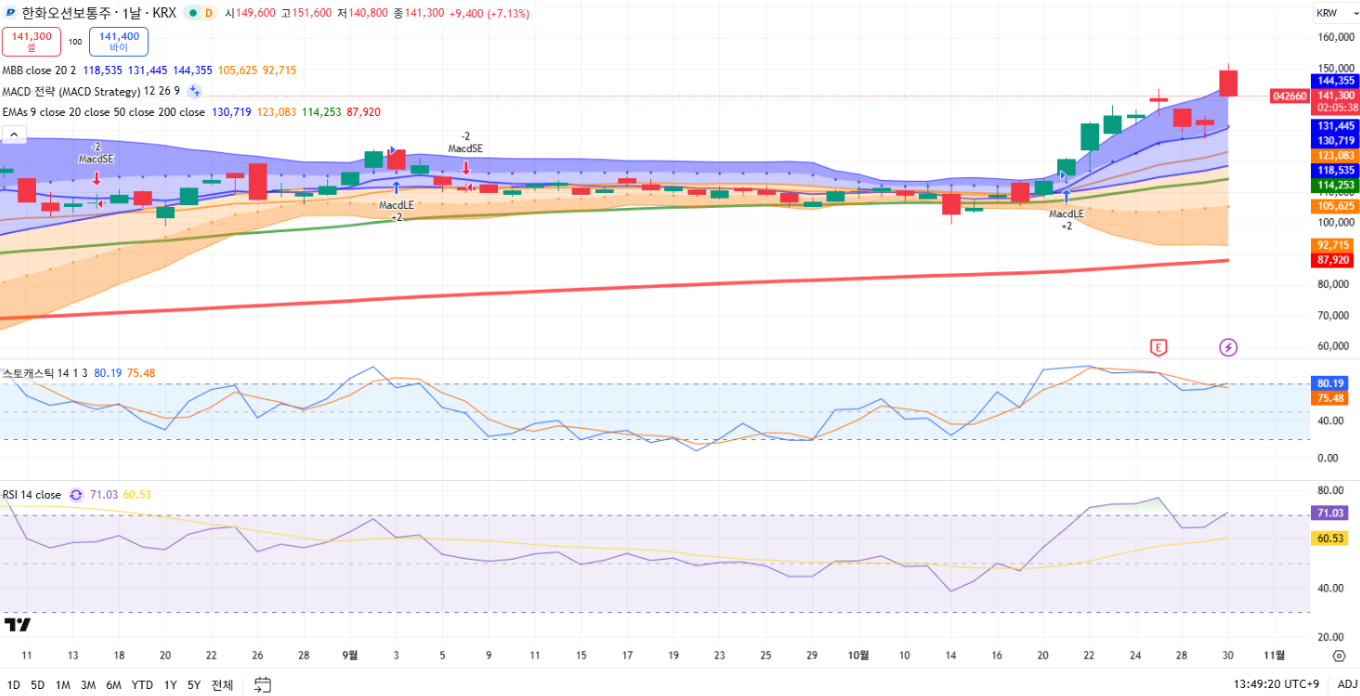Click the orange D delayed-data badge
1360x696 pixels.
point(209,14)
